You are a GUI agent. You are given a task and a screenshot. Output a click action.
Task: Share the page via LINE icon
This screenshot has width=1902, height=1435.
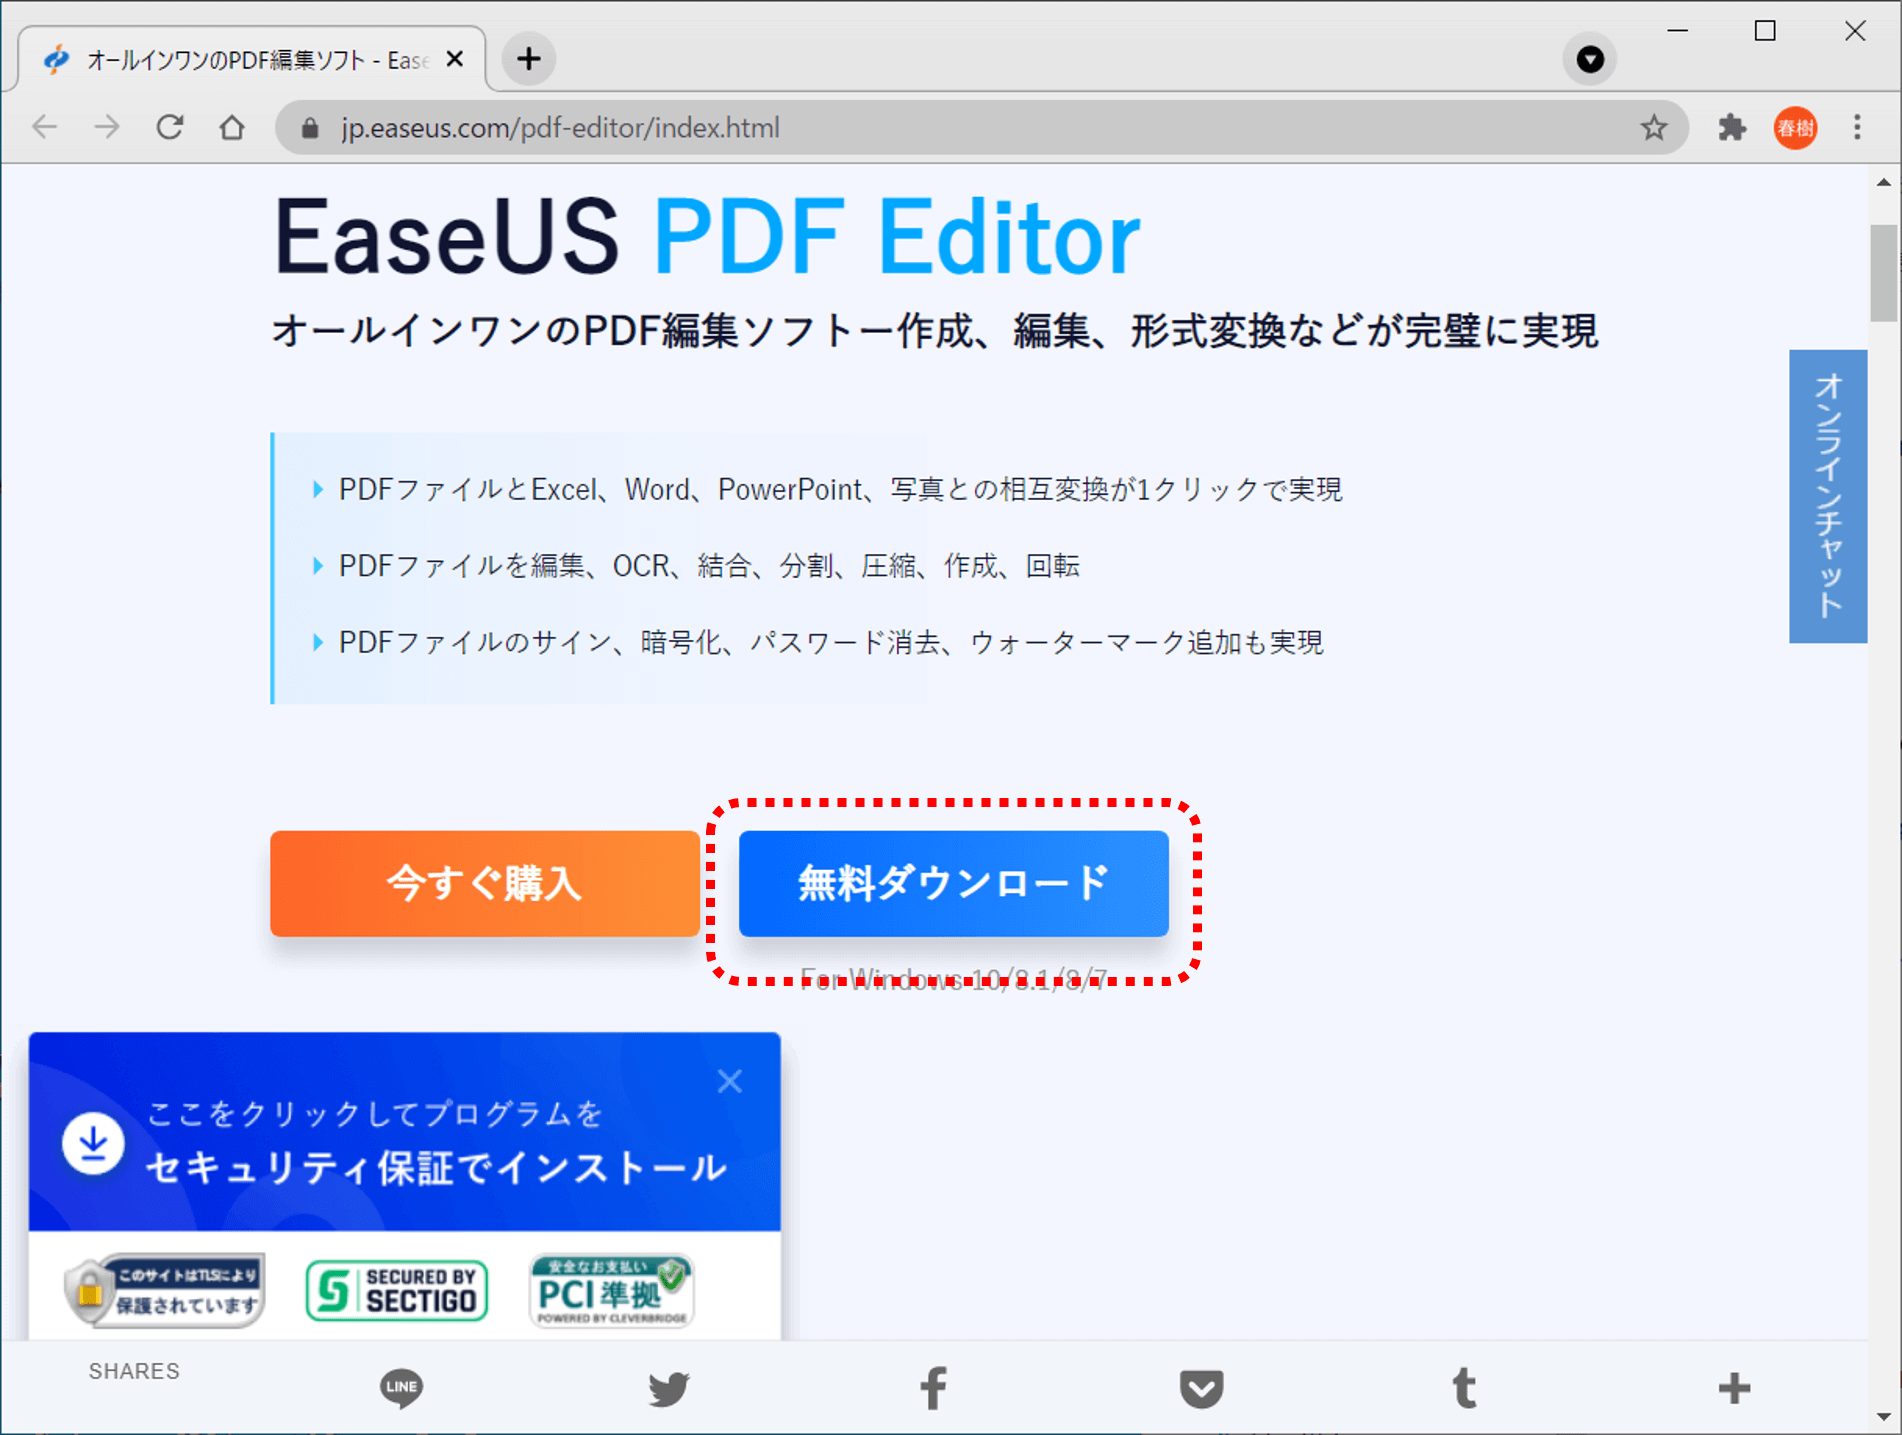(402, 1388)
